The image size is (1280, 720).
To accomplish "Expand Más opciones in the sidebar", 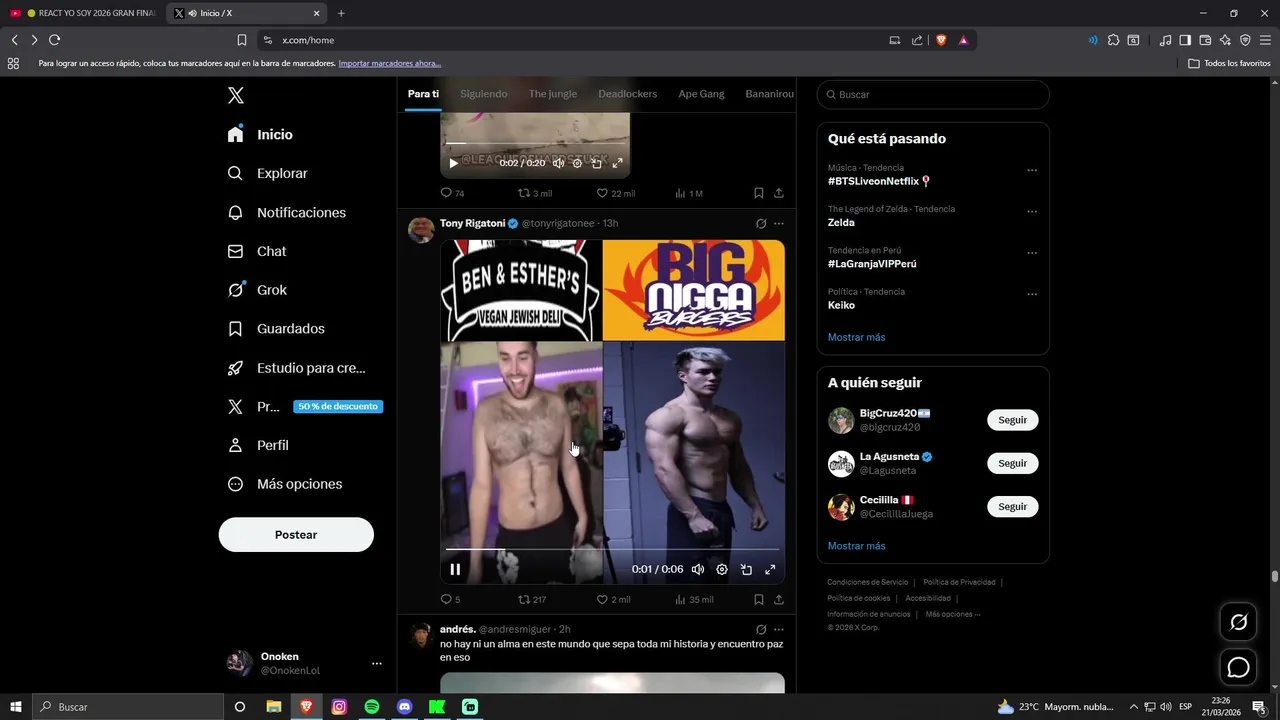I will tap(285, 484).
